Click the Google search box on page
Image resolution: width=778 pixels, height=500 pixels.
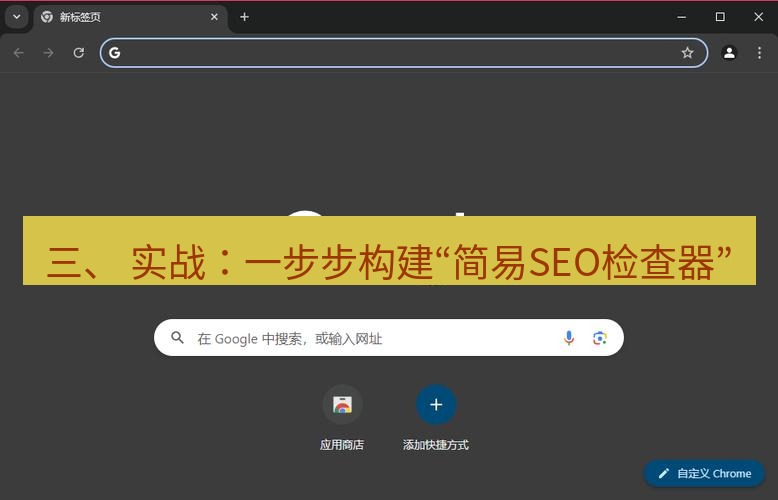click(389, 338)
